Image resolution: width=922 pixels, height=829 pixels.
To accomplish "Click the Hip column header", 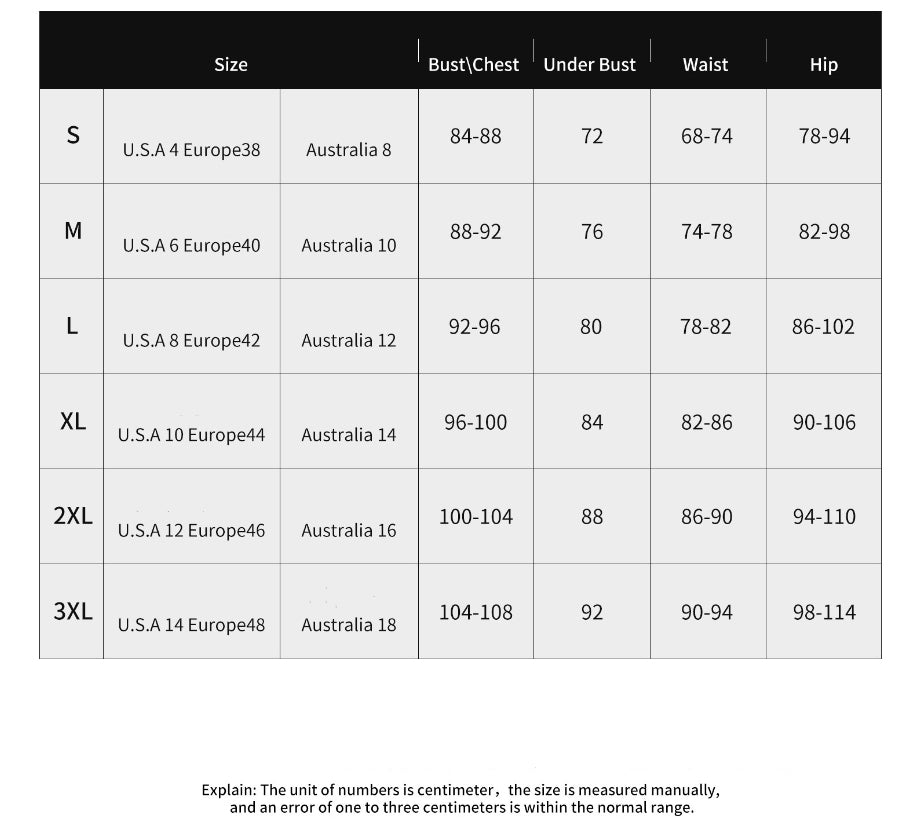I will [x=824, y=65].
